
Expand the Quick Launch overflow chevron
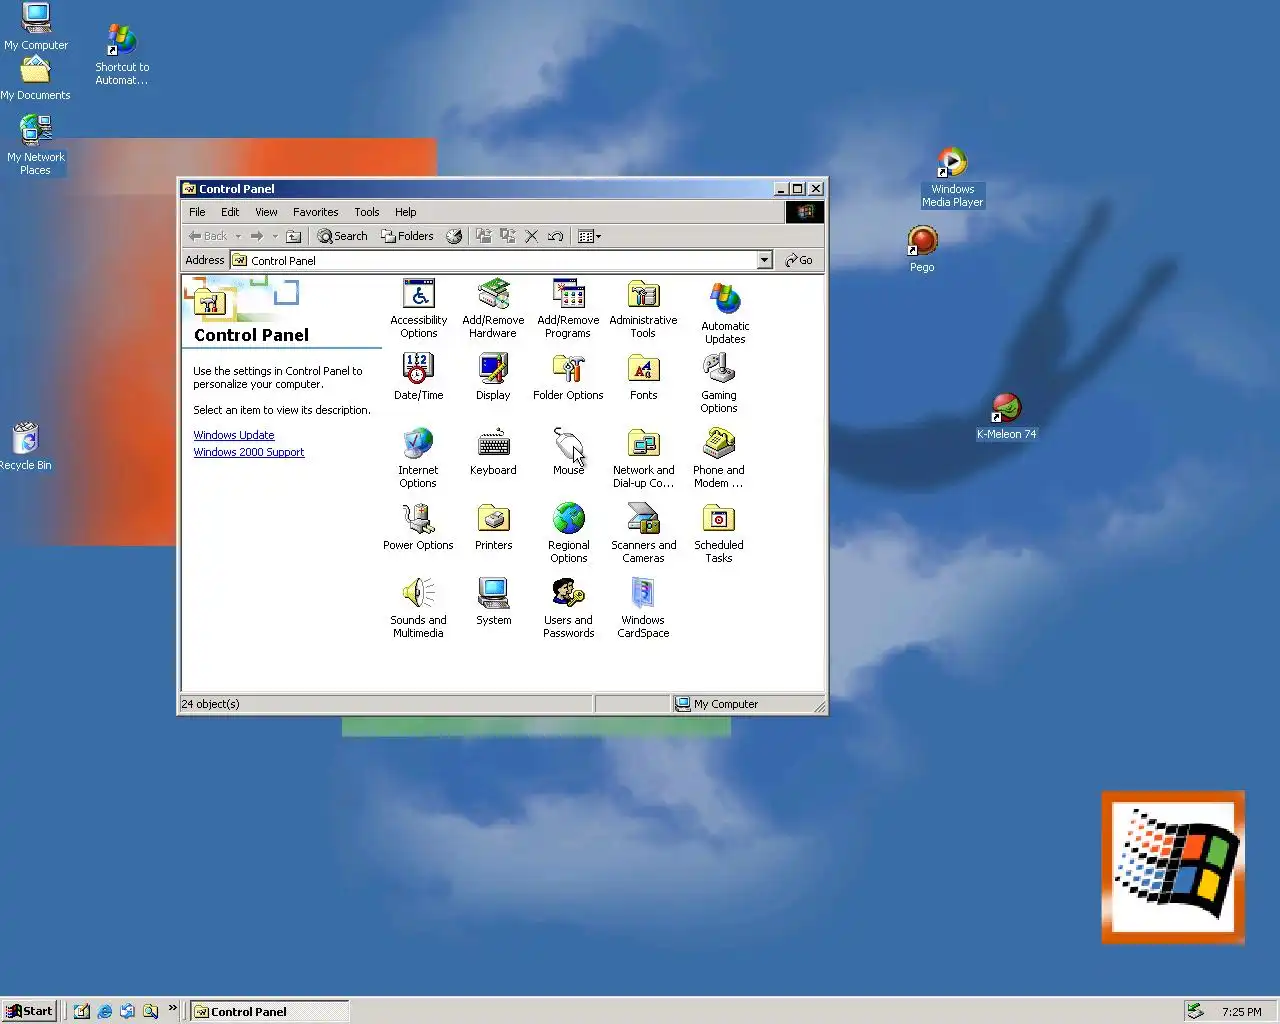tap(173, 1008)
